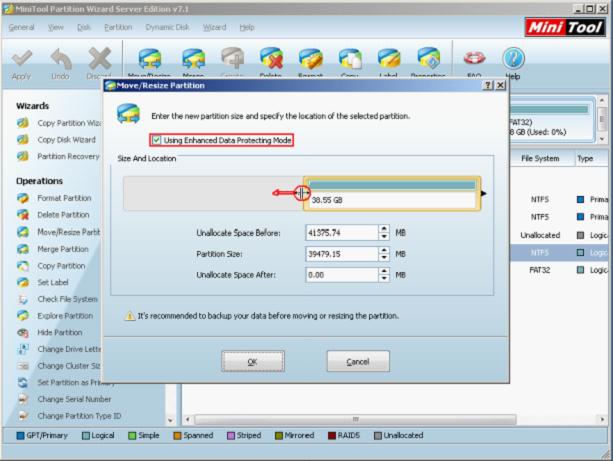Click the right arrow handle of partition bar
613x461 pixels.
484,193
